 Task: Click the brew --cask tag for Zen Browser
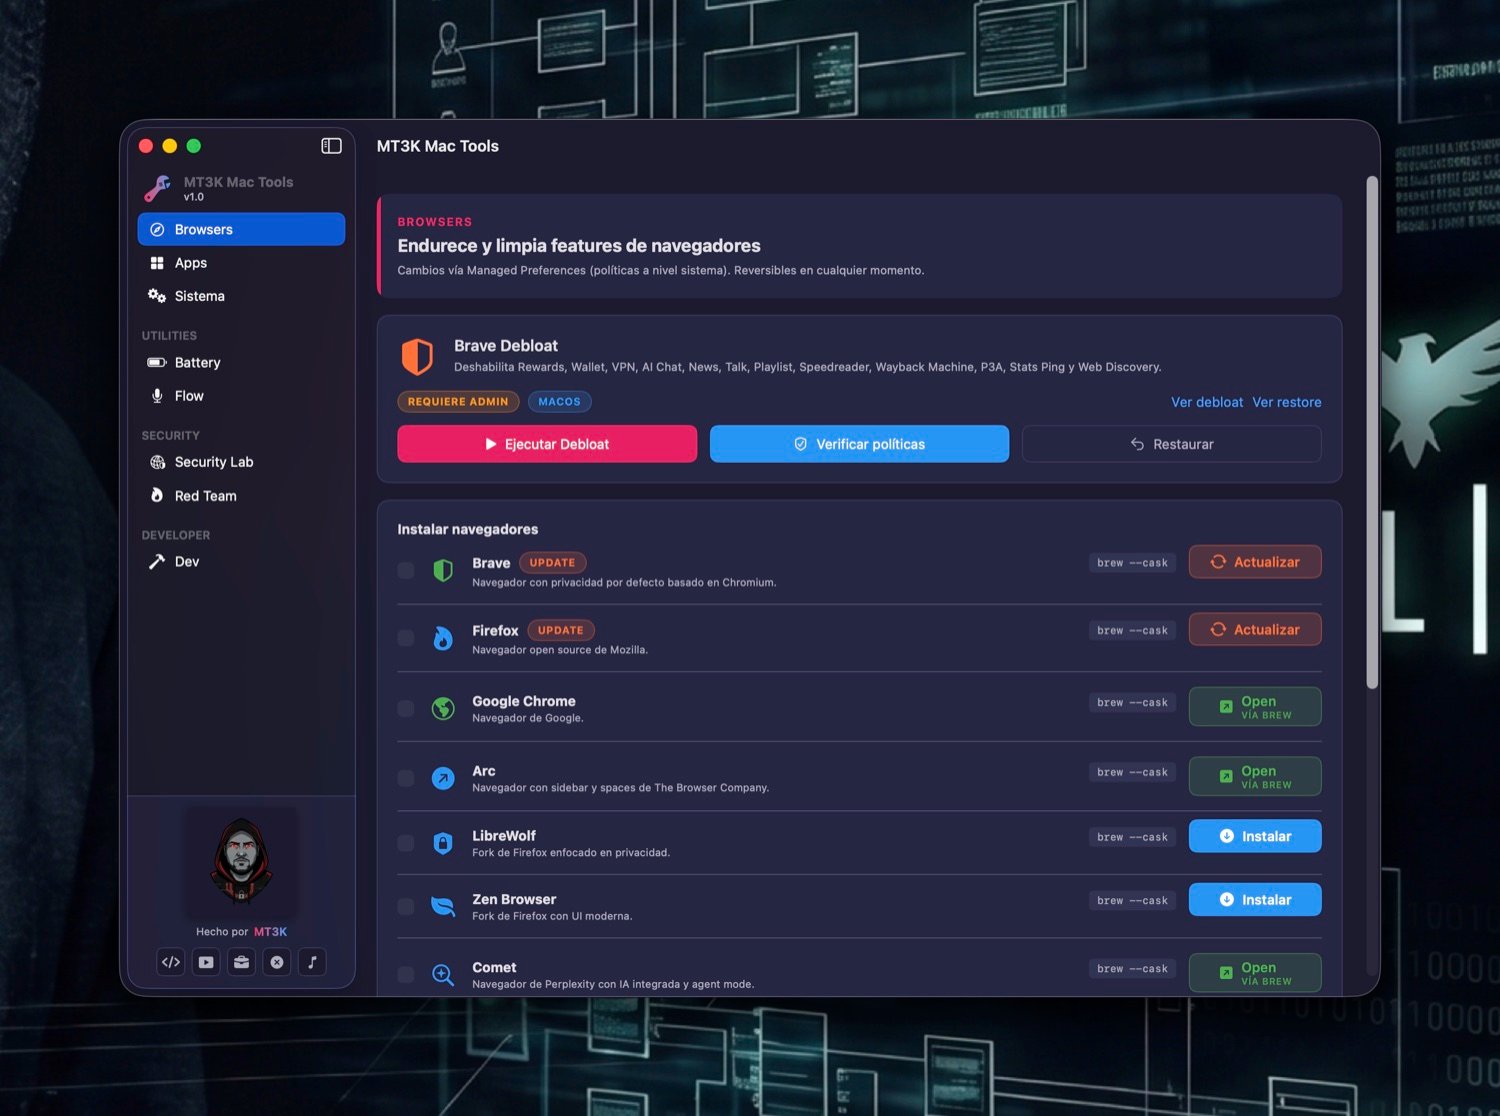tap(1132, 901)
